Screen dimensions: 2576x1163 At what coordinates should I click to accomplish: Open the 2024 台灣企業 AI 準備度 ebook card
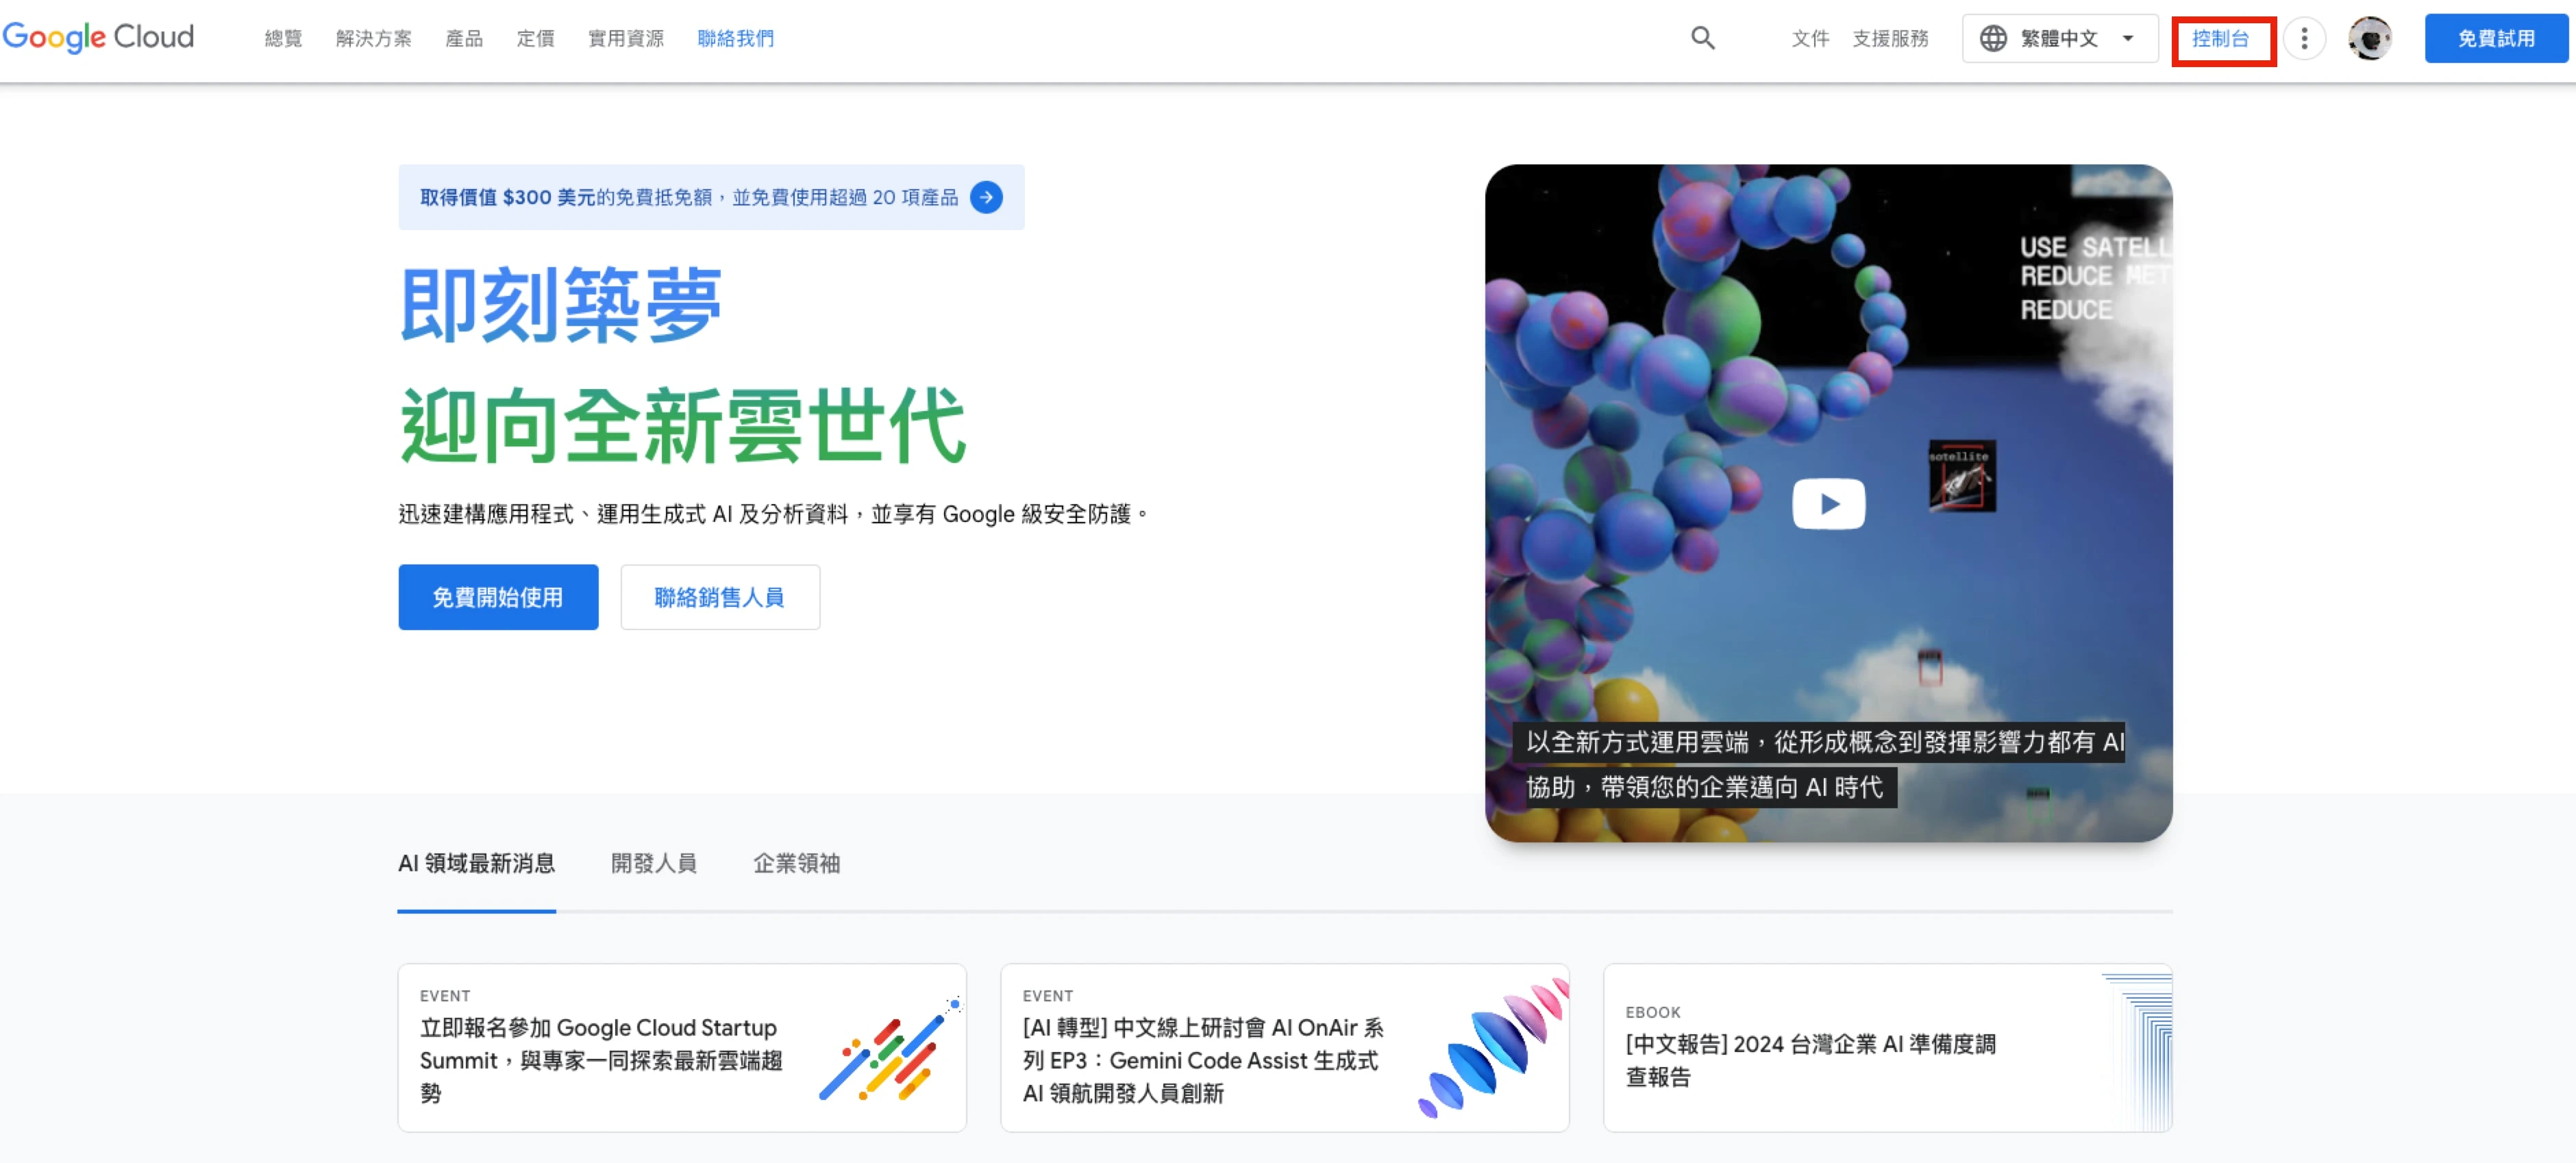[x=1887, y=1047]
